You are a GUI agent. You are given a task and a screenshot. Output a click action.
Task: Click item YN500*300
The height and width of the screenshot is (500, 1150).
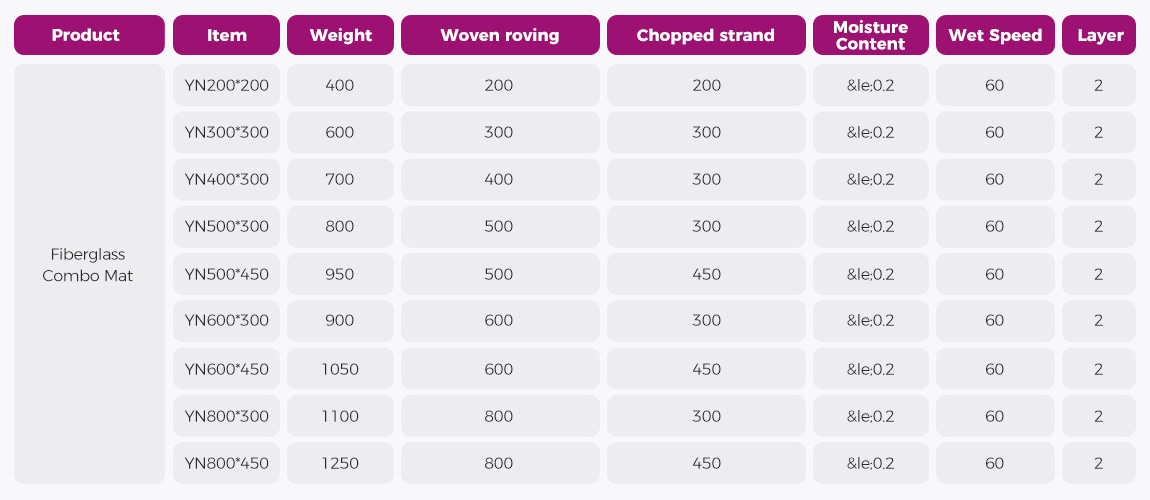click(227, 227)
